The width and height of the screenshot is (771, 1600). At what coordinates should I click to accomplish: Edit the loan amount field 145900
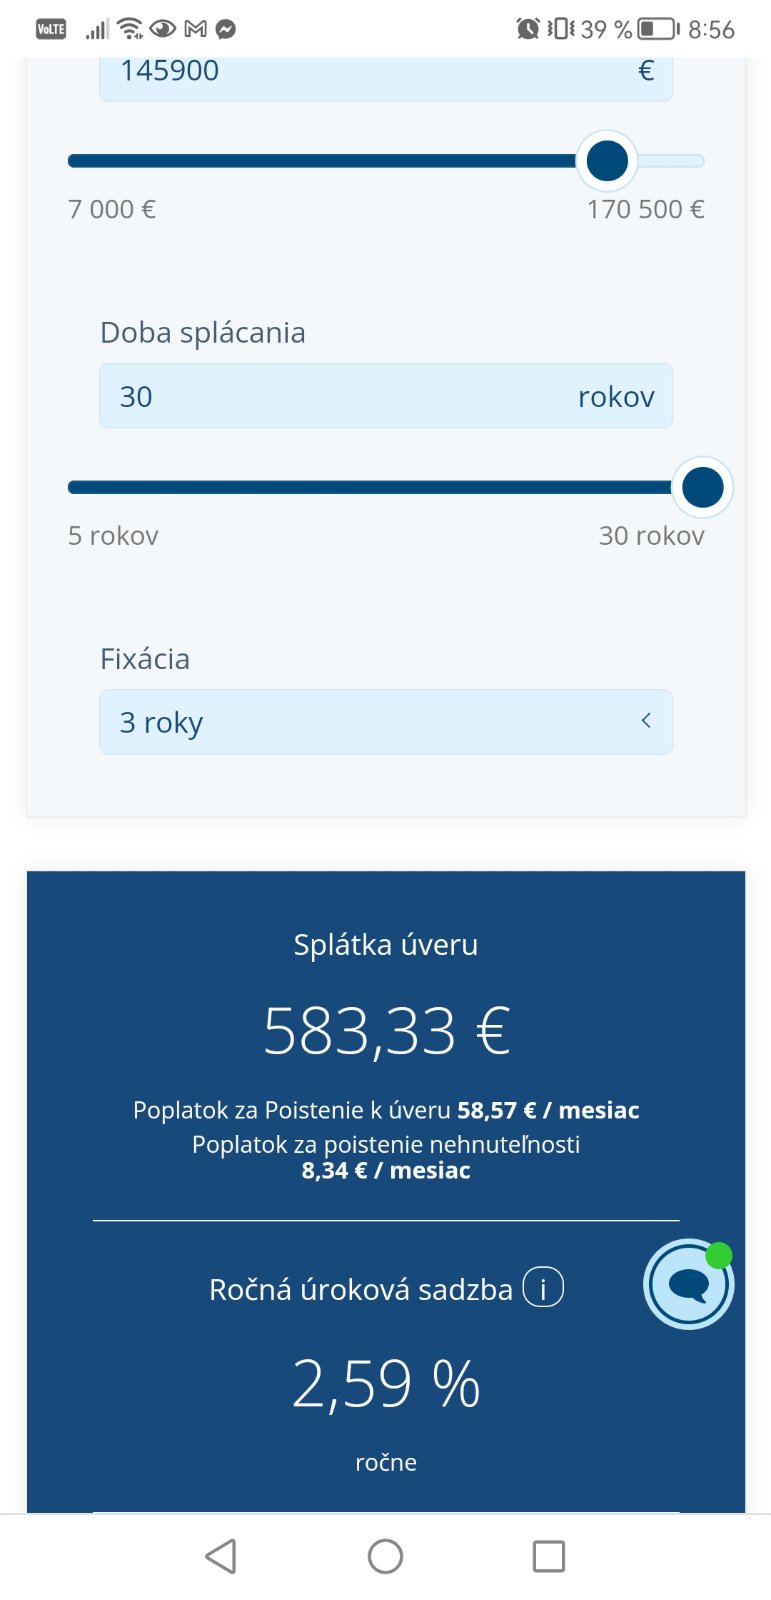pos(370,72)
